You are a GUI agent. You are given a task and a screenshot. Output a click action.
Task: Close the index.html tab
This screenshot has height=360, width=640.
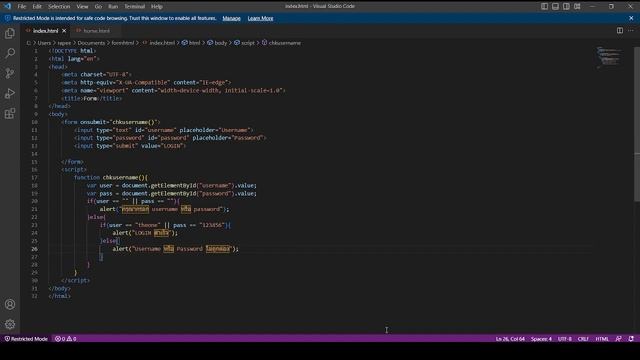[x=64, y=31]
